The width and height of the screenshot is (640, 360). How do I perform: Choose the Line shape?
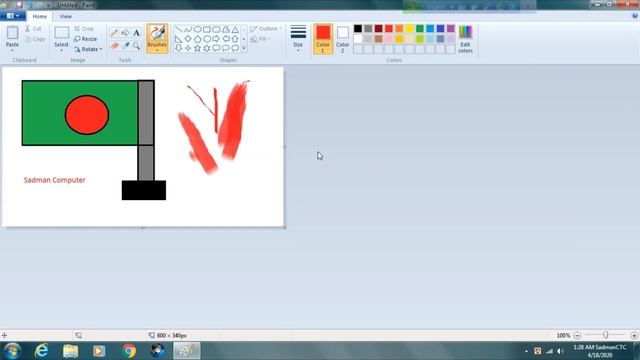click(179, 29)
